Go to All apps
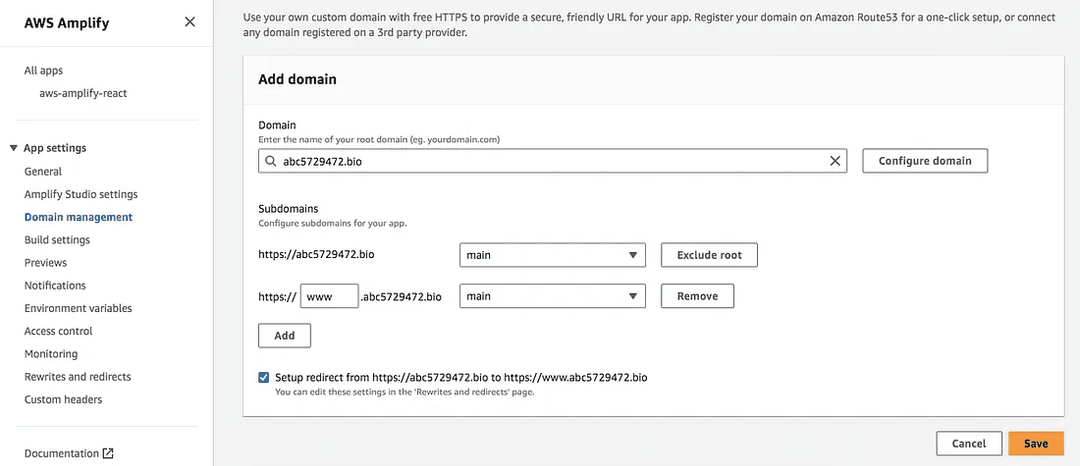 43,70
